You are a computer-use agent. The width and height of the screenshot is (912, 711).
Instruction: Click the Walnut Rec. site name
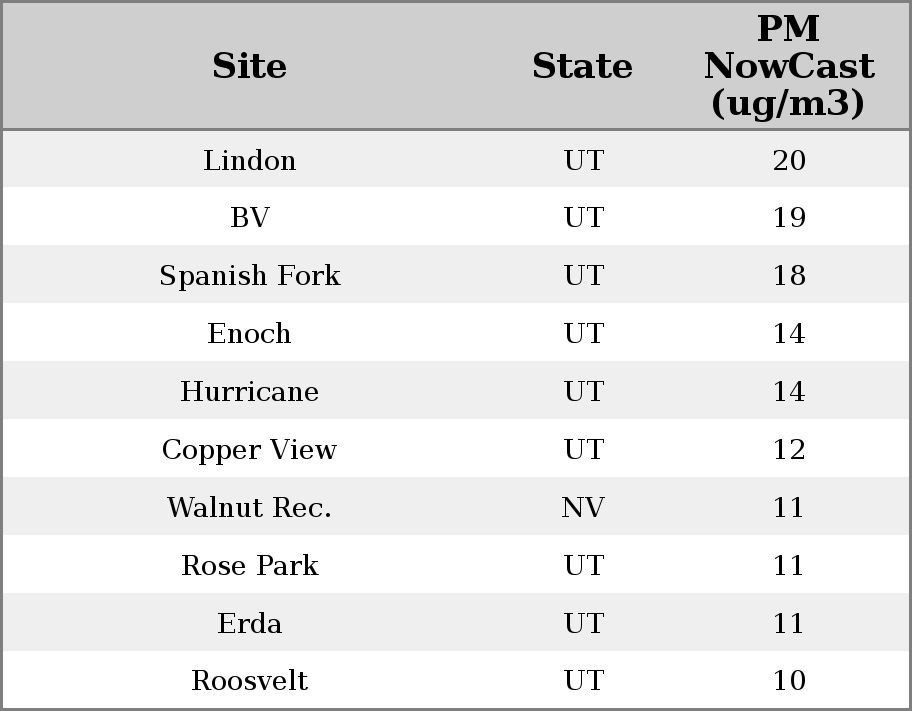(x=249, y=507)
